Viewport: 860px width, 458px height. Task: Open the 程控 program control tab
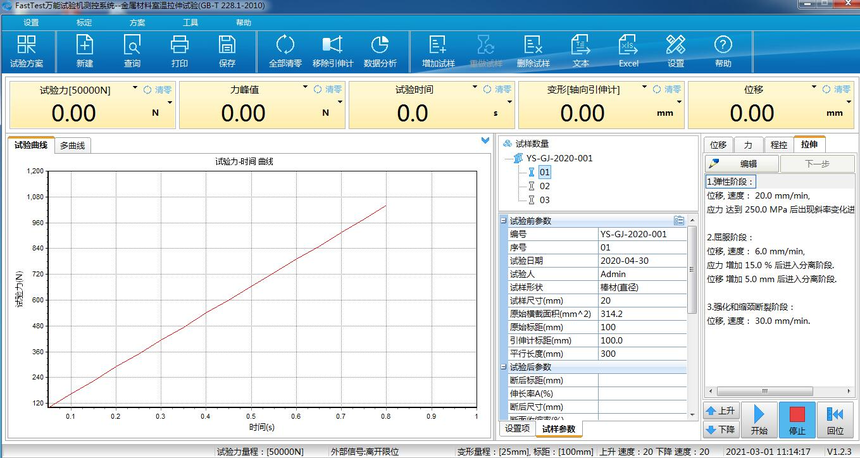(778, 145)
